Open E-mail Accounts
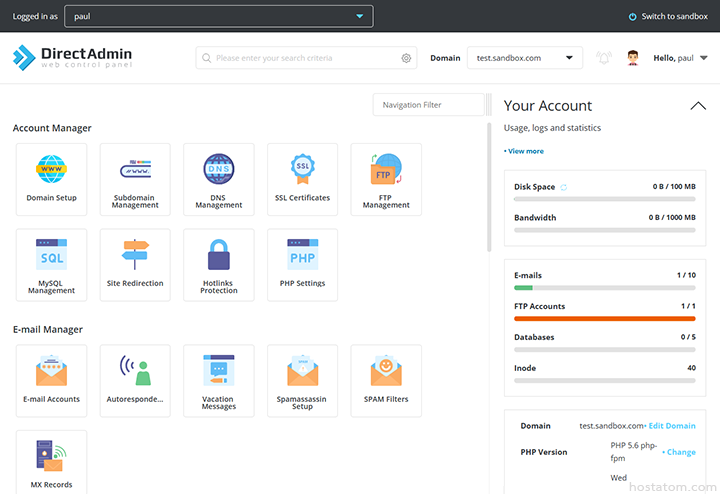The image size is (720, 494). pyautogui.click(x=51, y=381)
